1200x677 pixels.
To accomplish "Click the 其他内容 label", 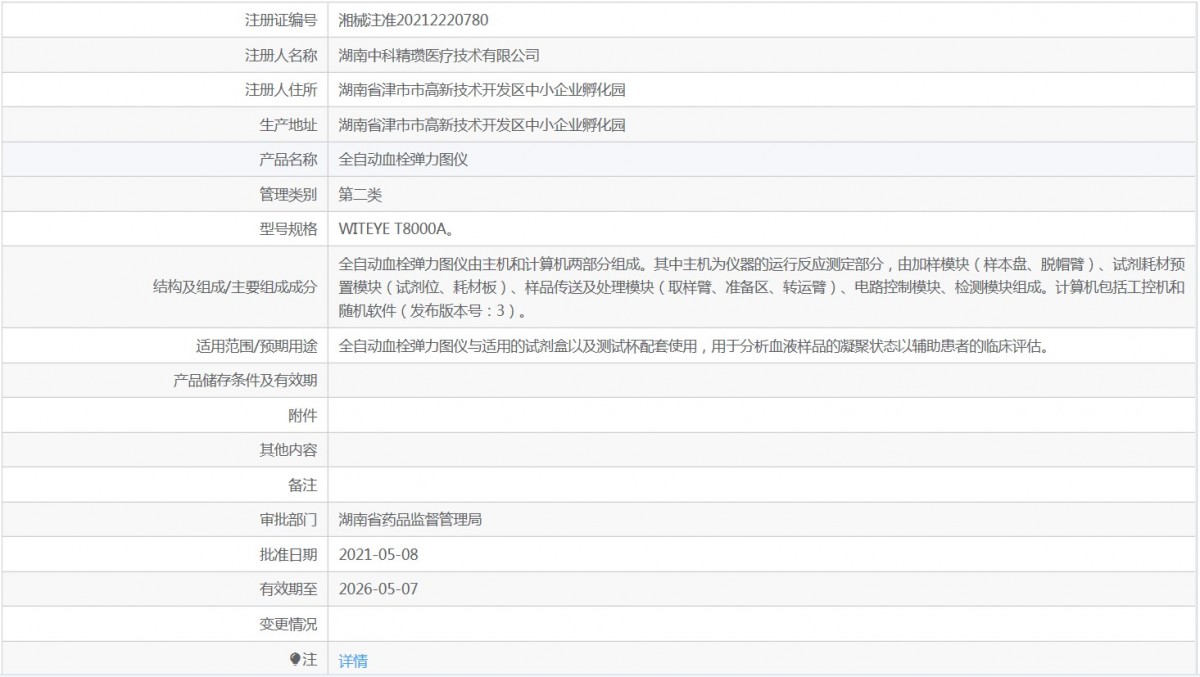I will point(288,451).
